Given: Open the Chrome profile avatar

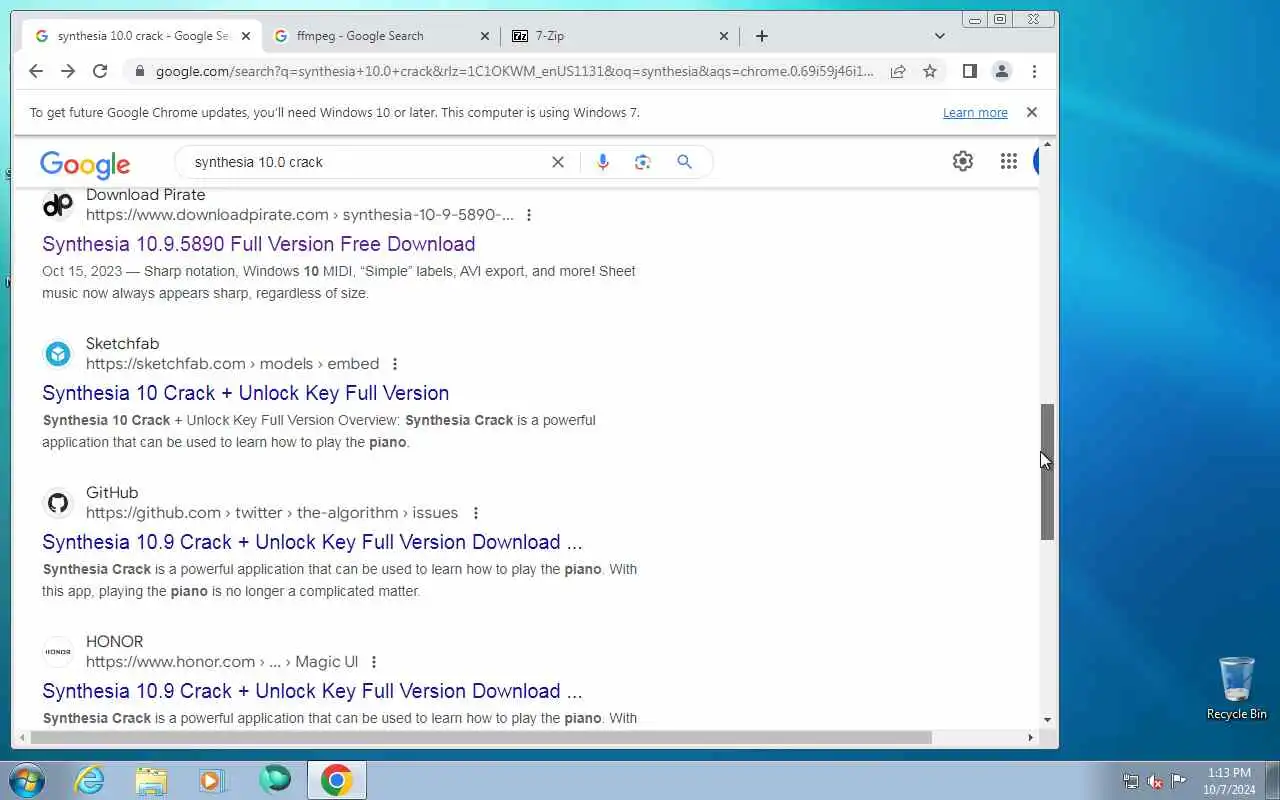Looking at the screenshot, I should tap(1001, 71).
